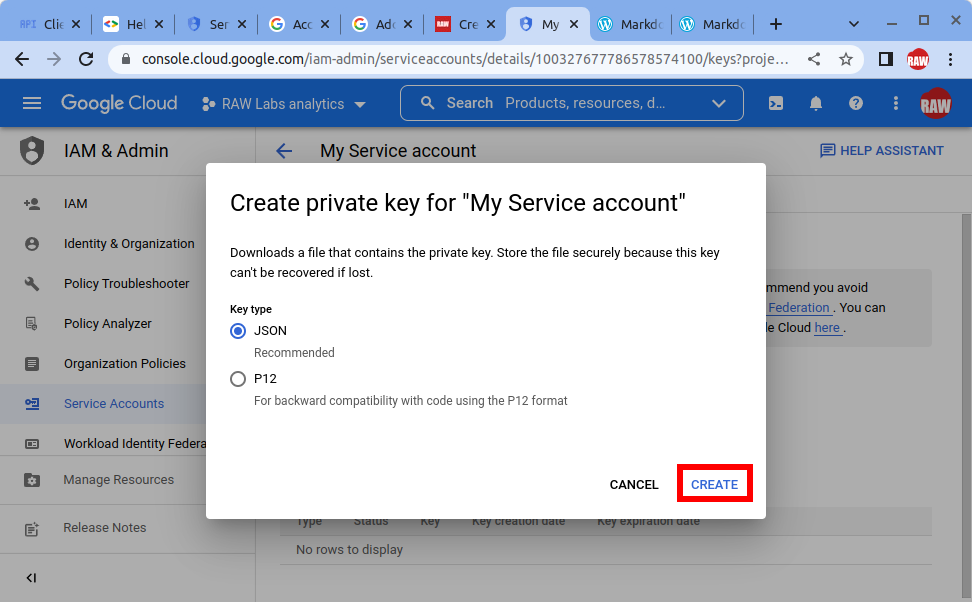
Task: Go back with the blue arrow beside My Service account
Action: pyautogui.click(x=284, y=151)
